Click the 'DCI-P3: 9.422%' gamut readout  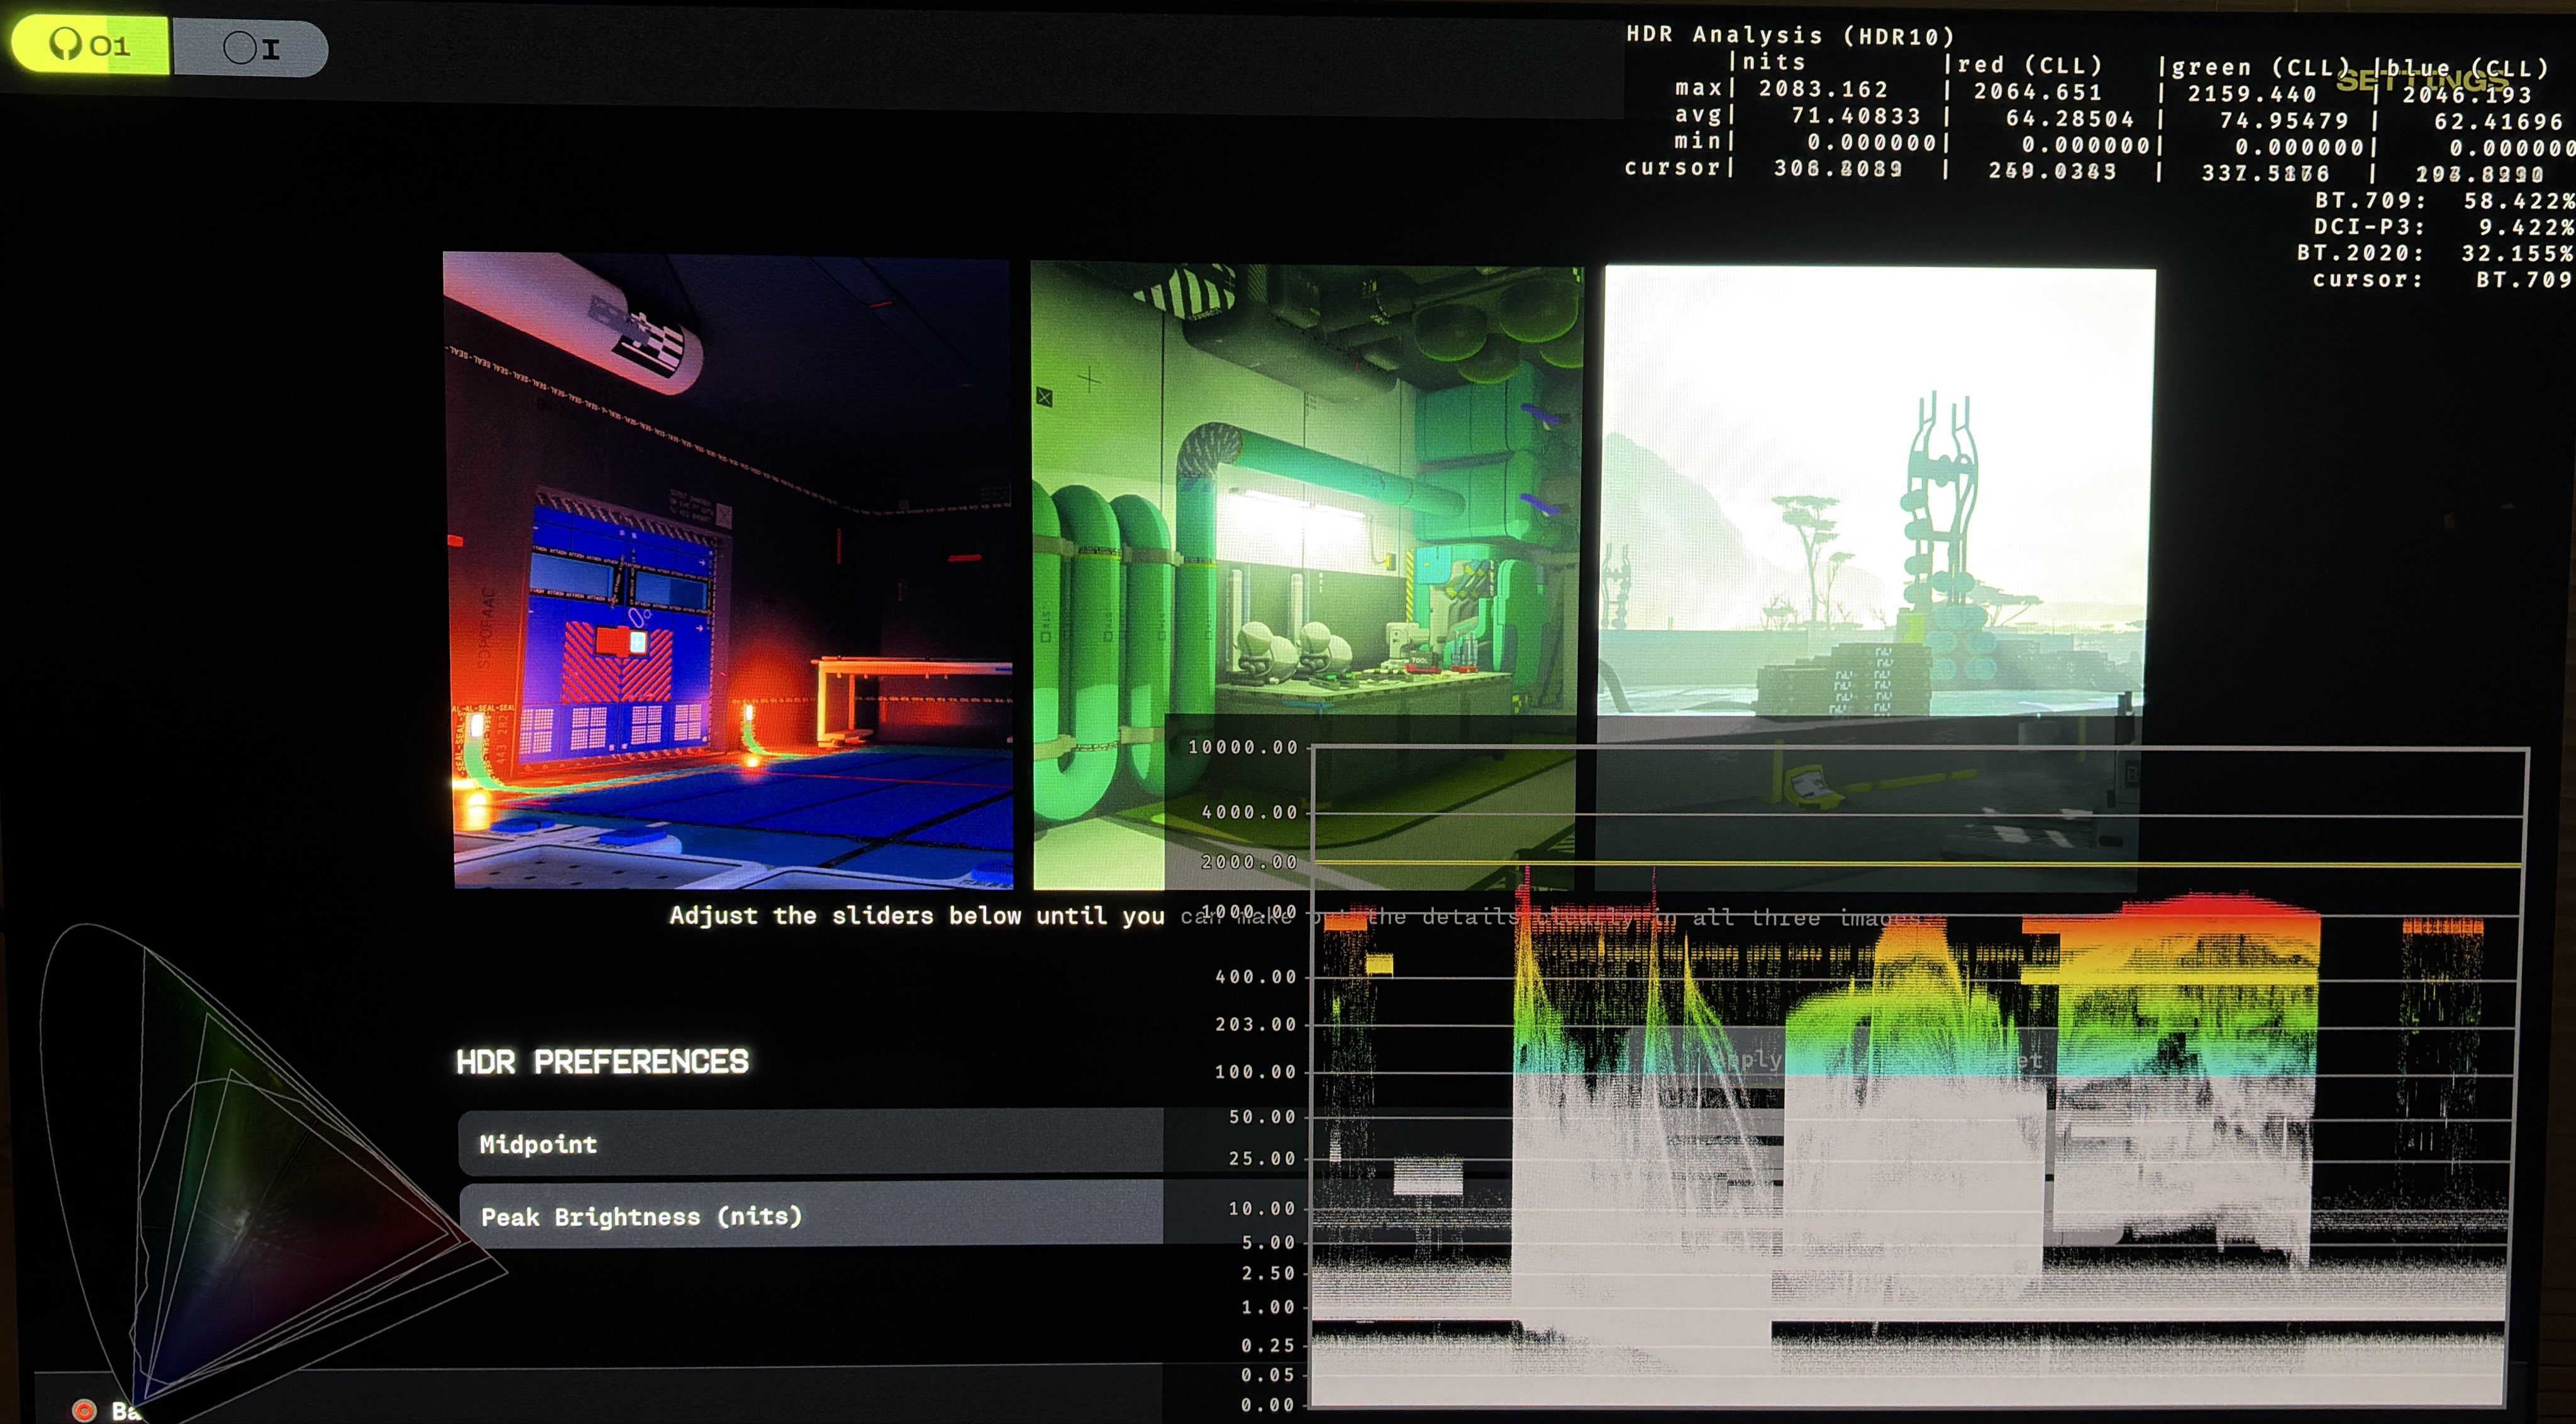point(2444,227)
